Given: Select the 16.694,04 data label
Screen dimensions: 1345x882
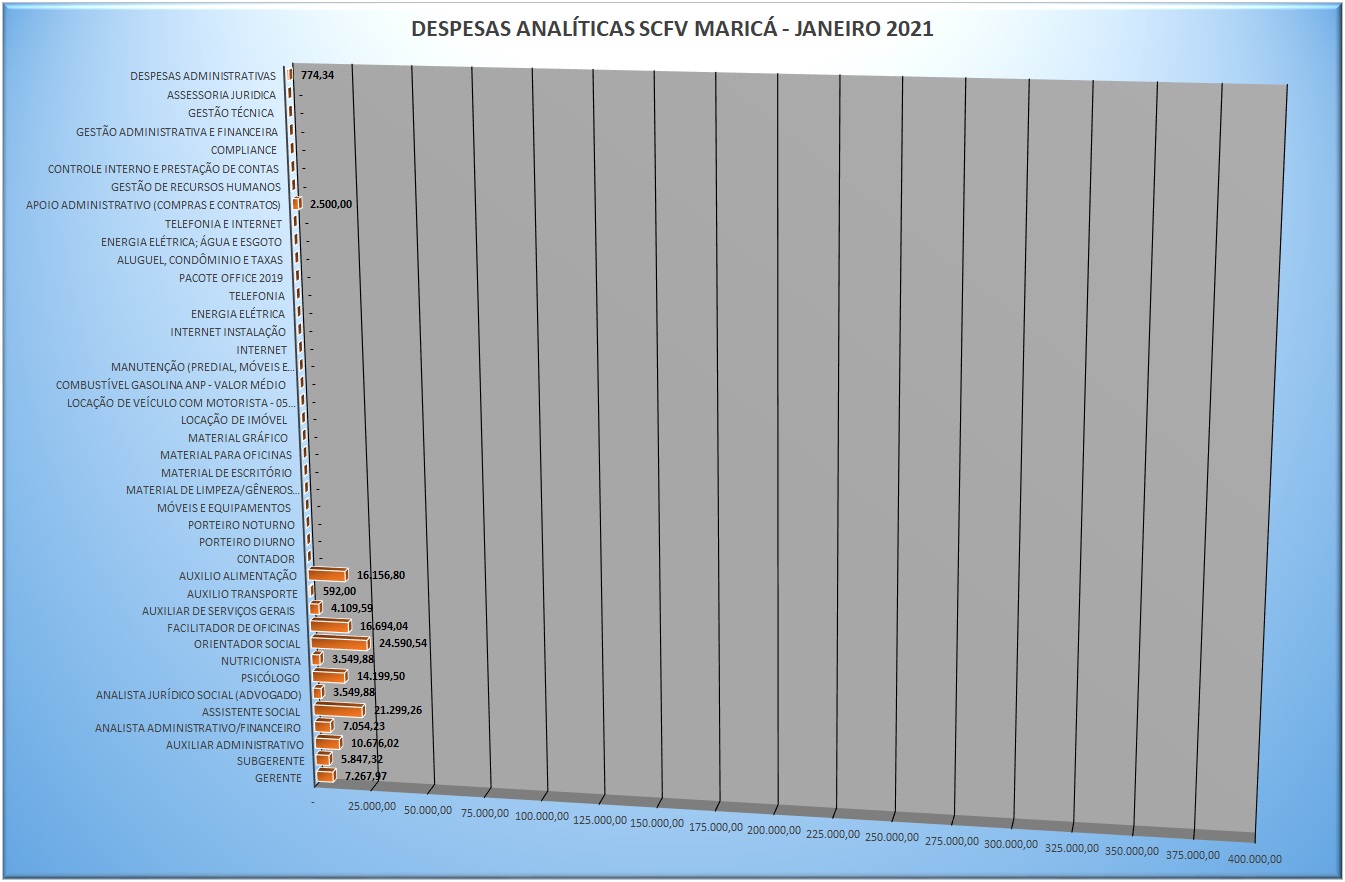Looking at the screenshot, I should click(x=384, y=626).
